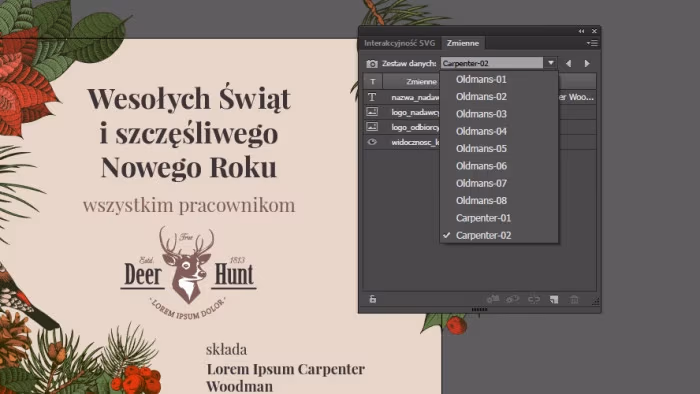Screen dimensions: 700x394
Task: Click the składa text on artboard
Action: point(226,349)
